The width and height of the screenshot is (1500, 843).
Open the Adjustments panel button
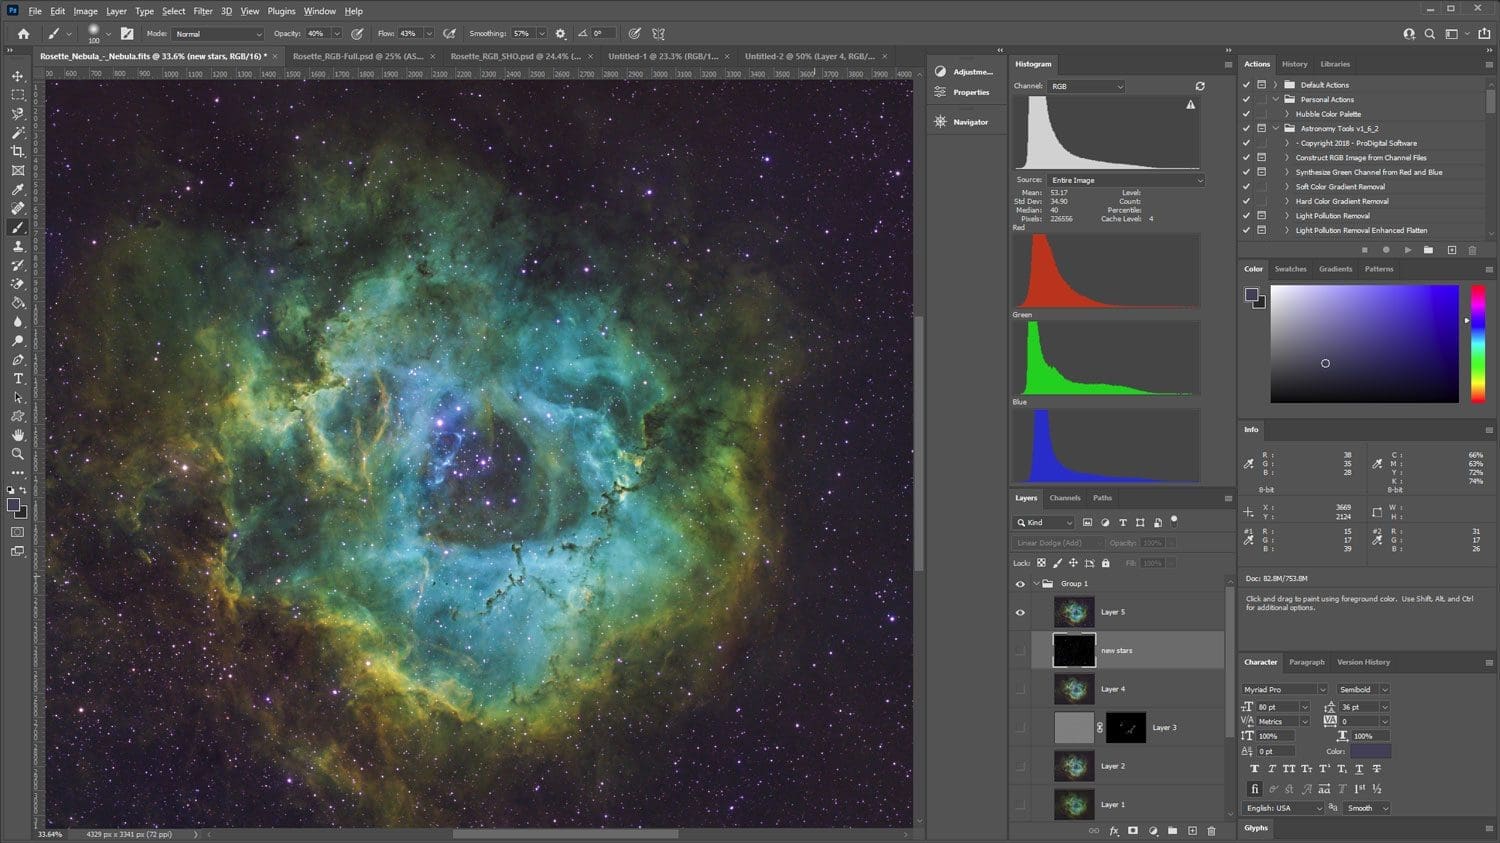coord(963,72)
